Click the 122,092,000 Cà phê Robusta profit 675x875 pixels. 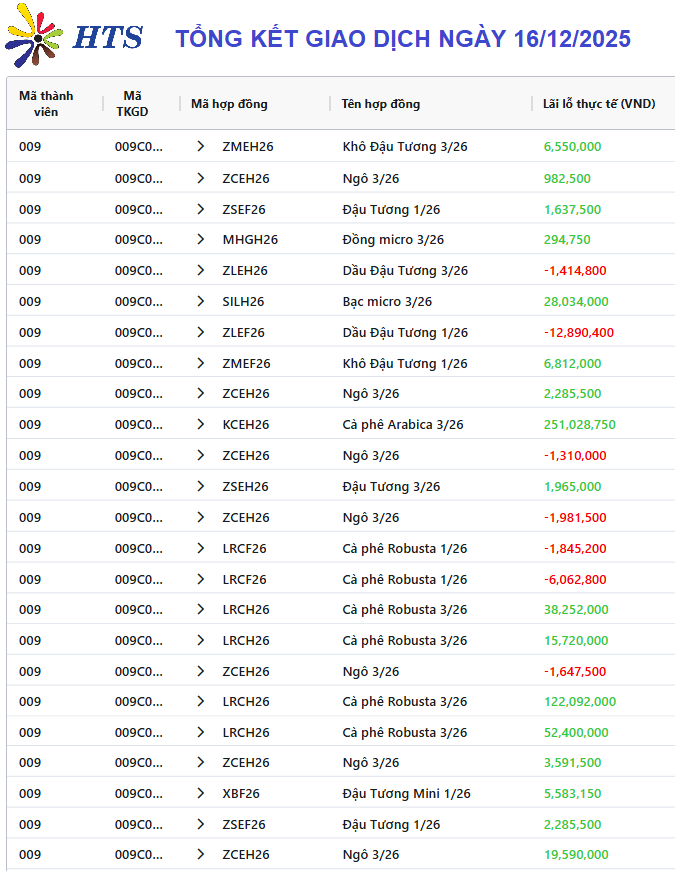[x=580, y=702]
